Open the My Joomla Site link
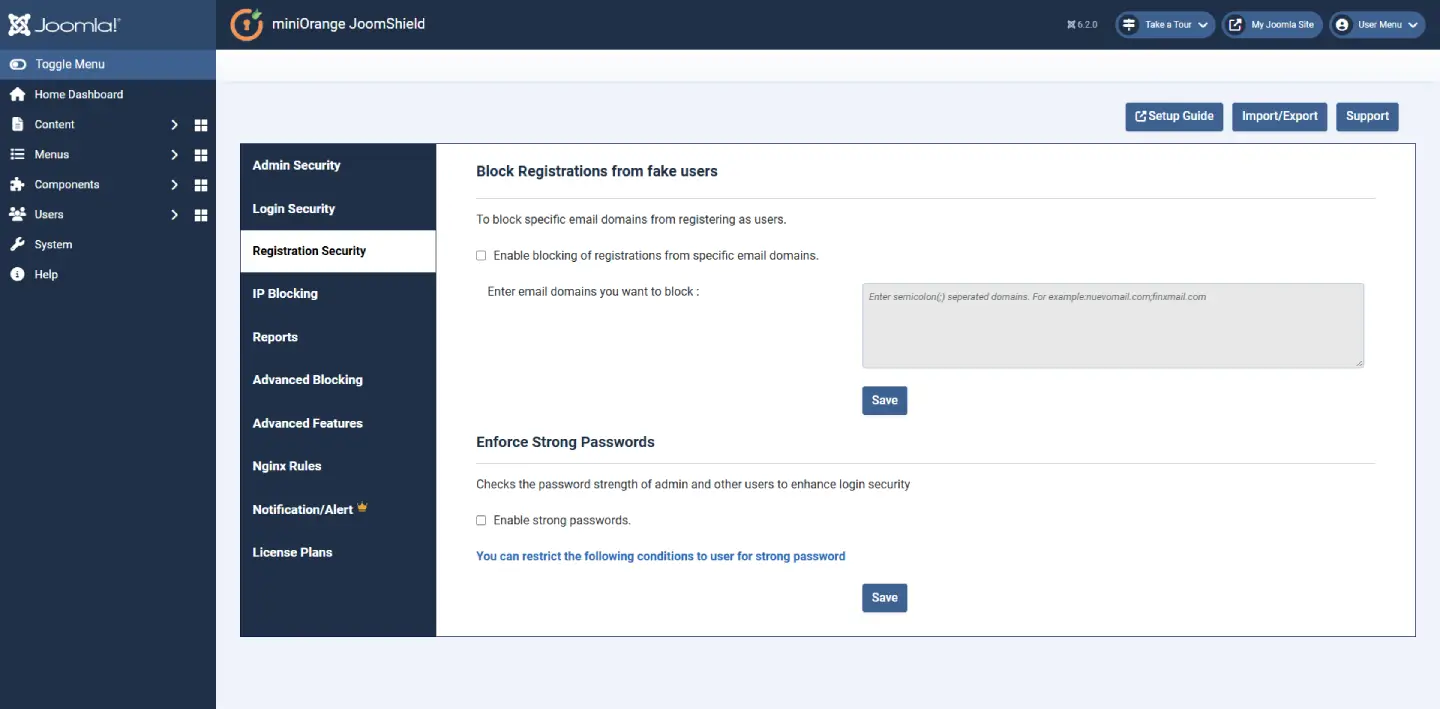The height and width of the screenshot is (709, 1440). tap(1272, 25)
